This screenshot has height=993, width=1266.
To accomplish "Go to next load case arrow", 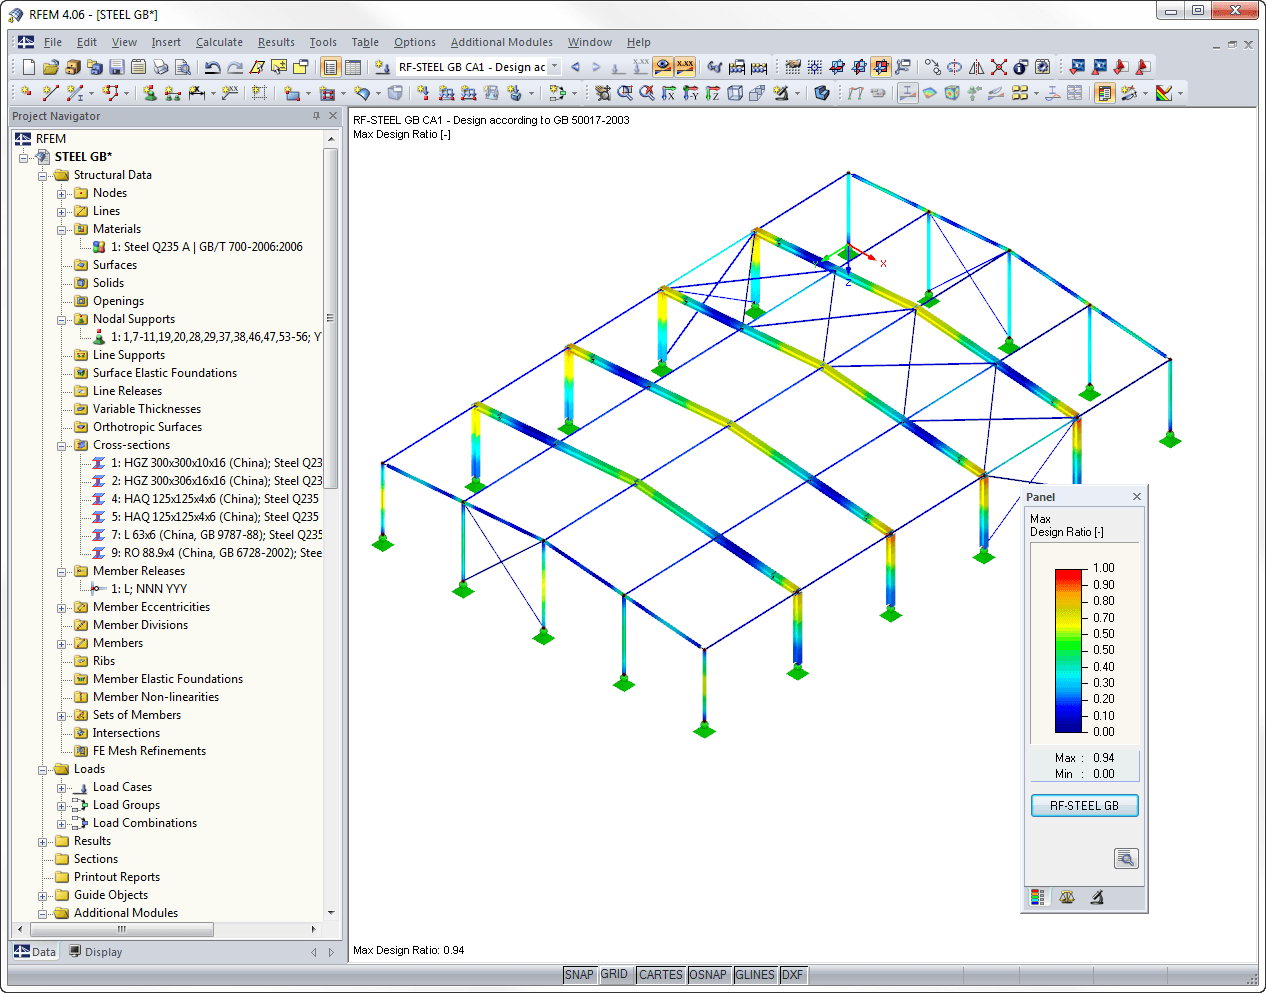I will pos(596,67).
